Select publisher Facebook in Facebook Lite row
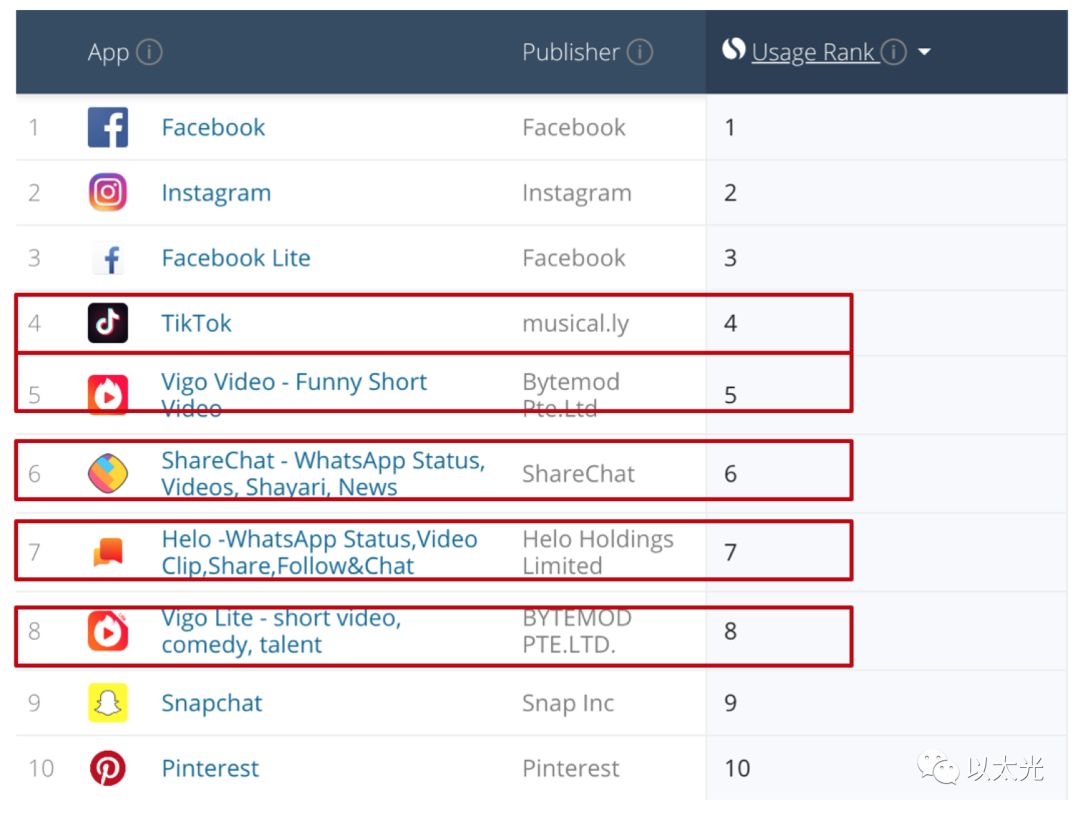 [574, 258]
